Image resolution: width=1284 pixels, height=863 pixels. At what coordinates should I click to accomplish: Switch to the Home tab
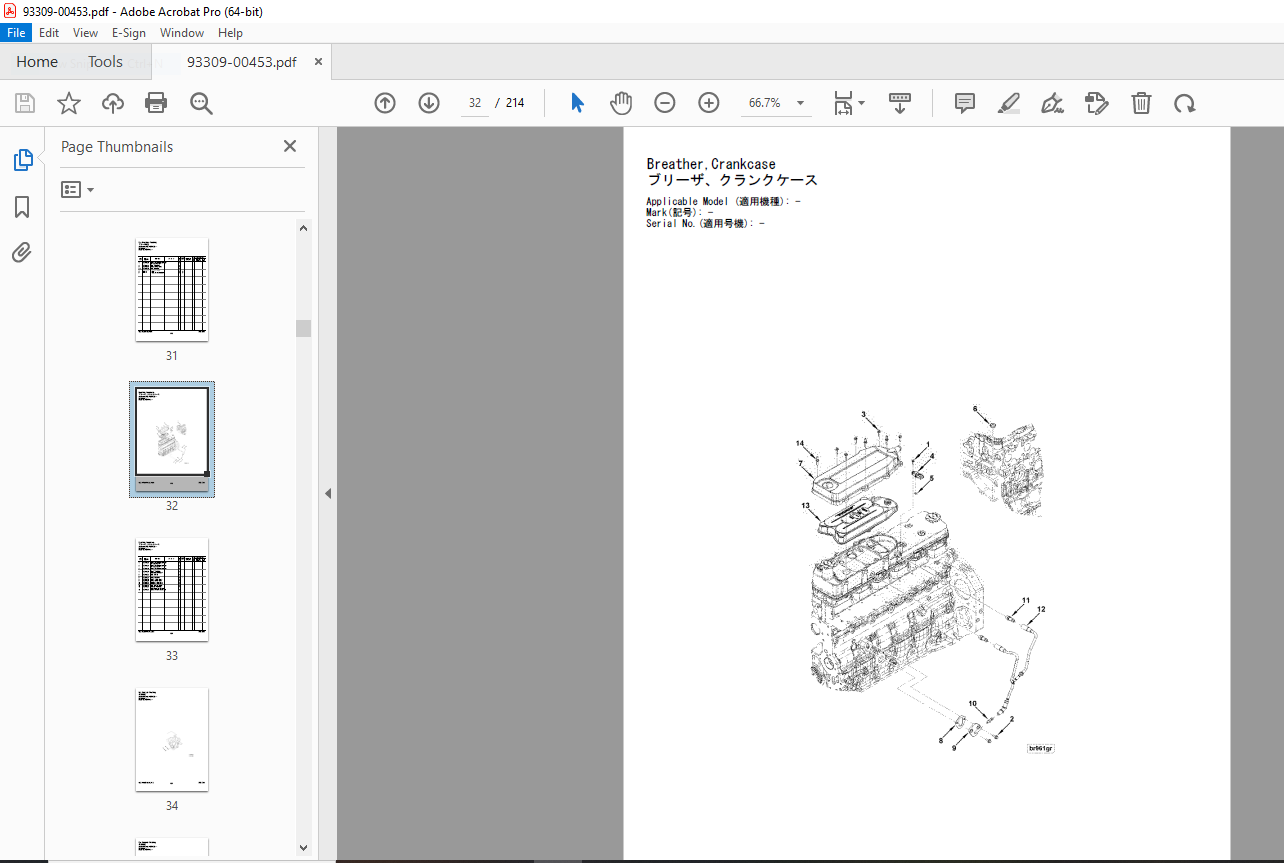click(37, 62)
